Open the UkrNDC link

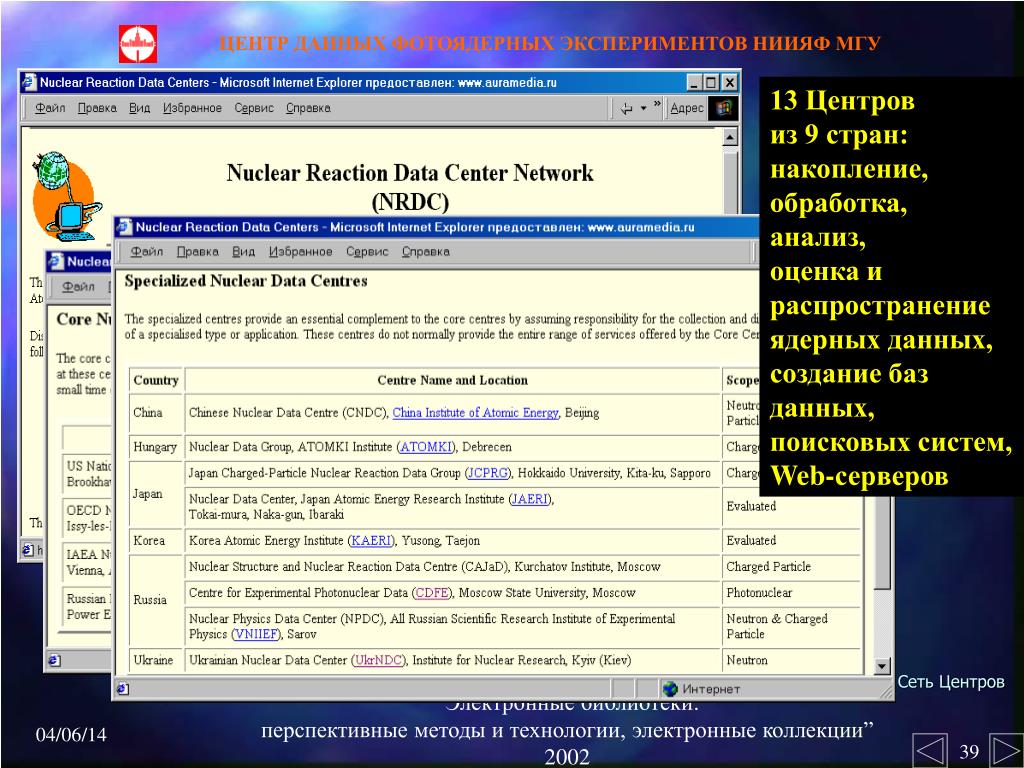378,660
